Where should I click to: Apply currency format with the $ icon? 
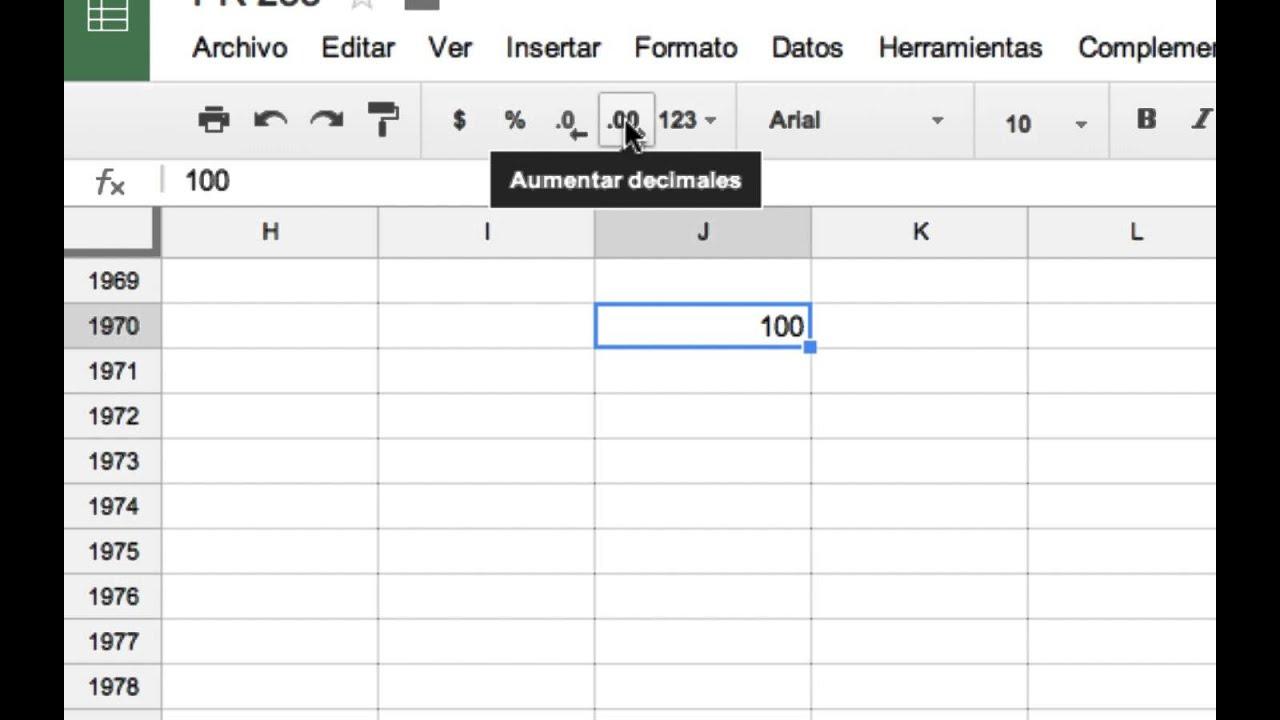pos(459,119)
